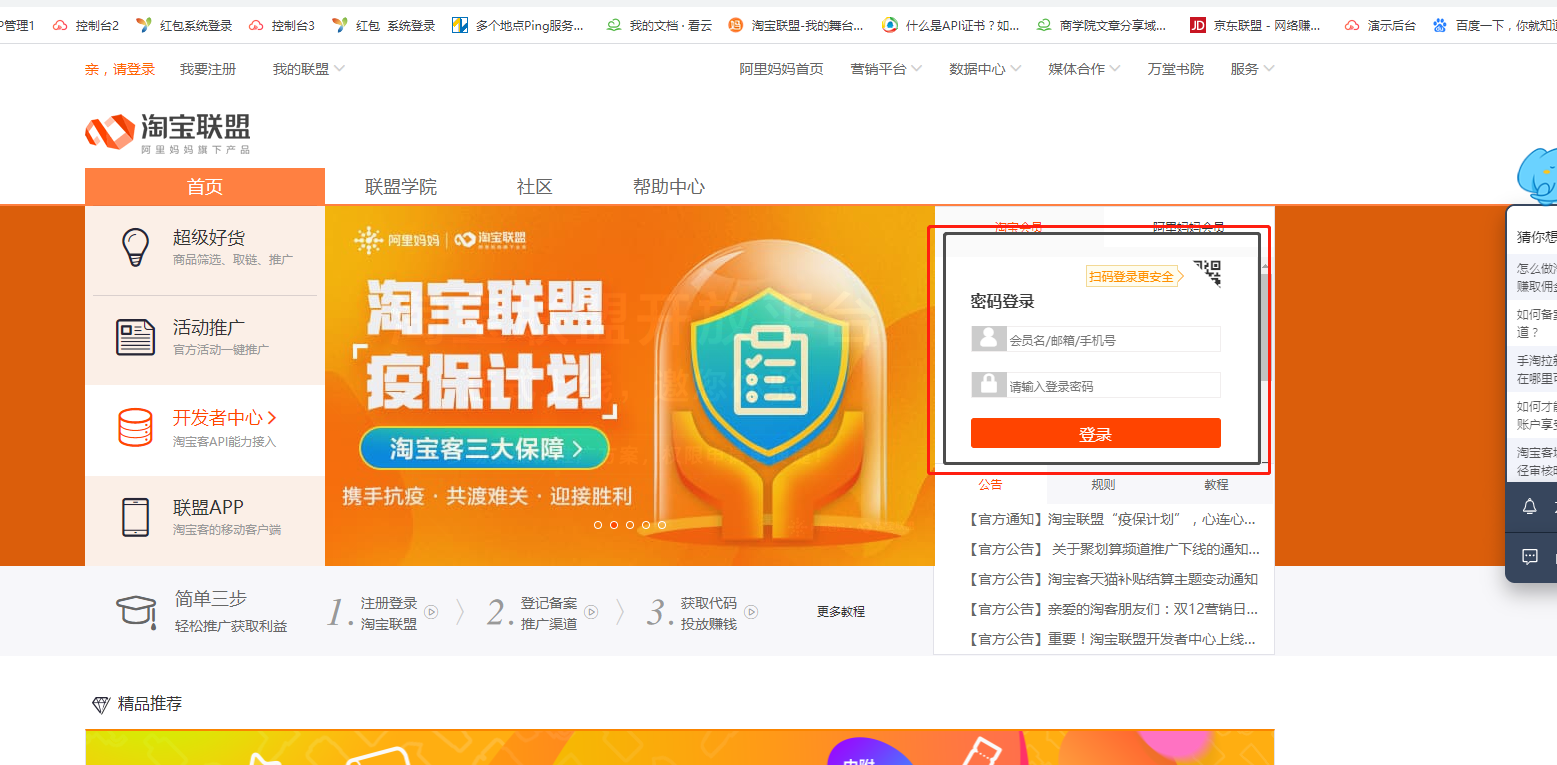
Task: Click the 开发者中心 database icon
Action: [135, 427]
